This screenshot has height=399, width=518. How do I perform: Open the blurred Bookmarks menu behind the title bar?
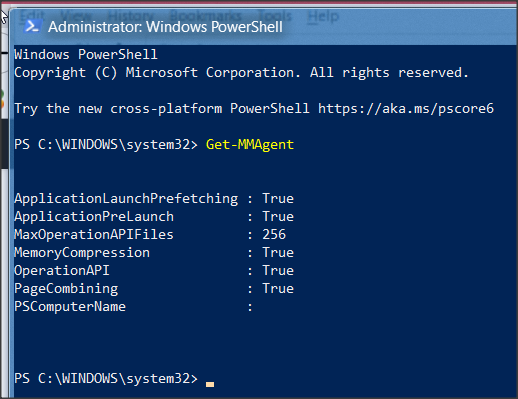click(205, 16)
